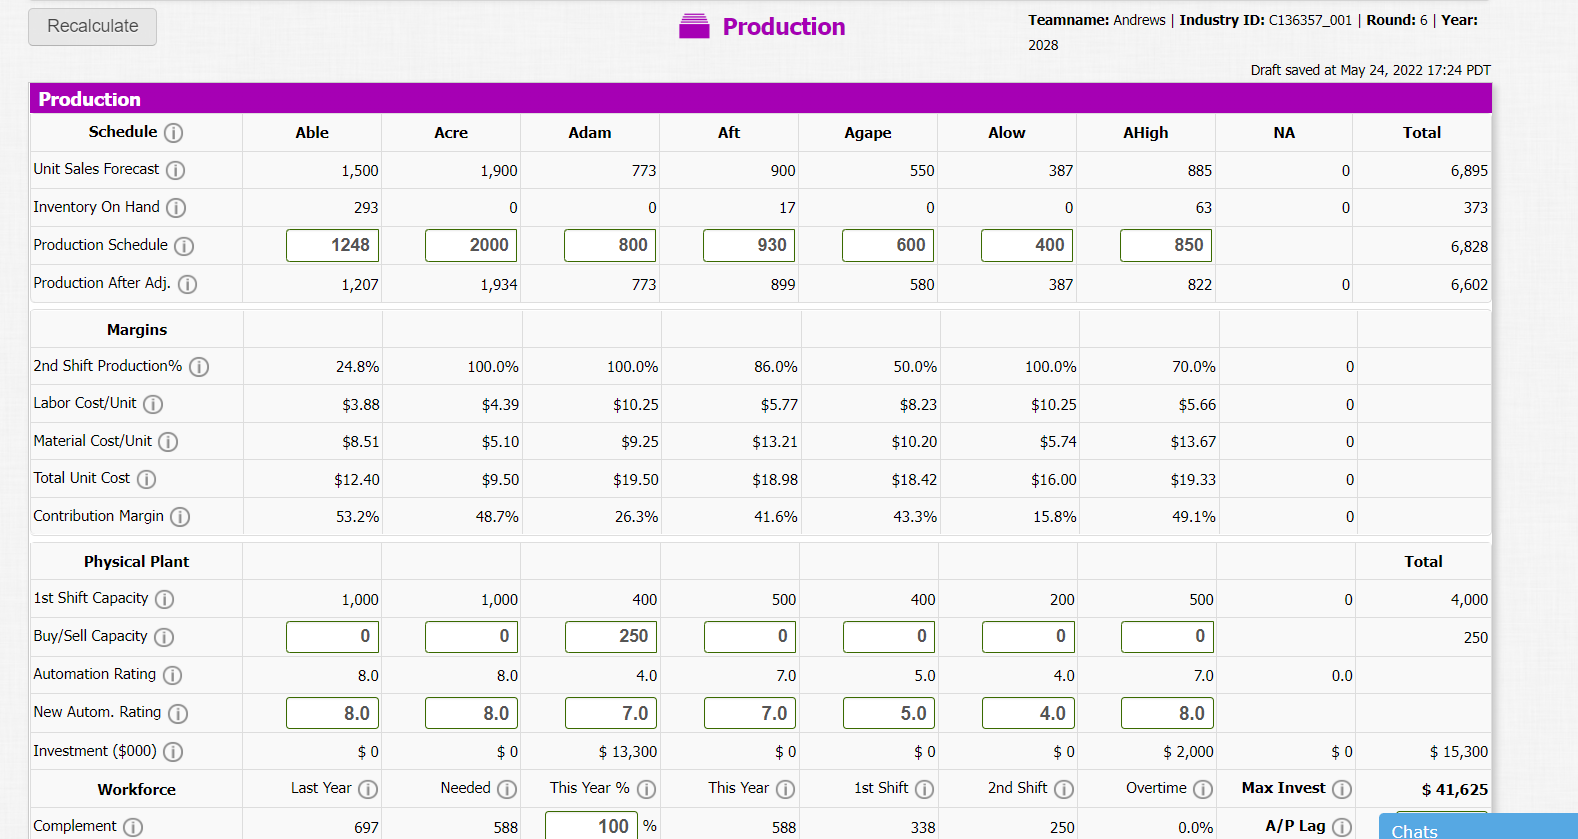The image size is (1578, 839).
Task: Click Max Invest value $ 41,625
Action: 1455,790
